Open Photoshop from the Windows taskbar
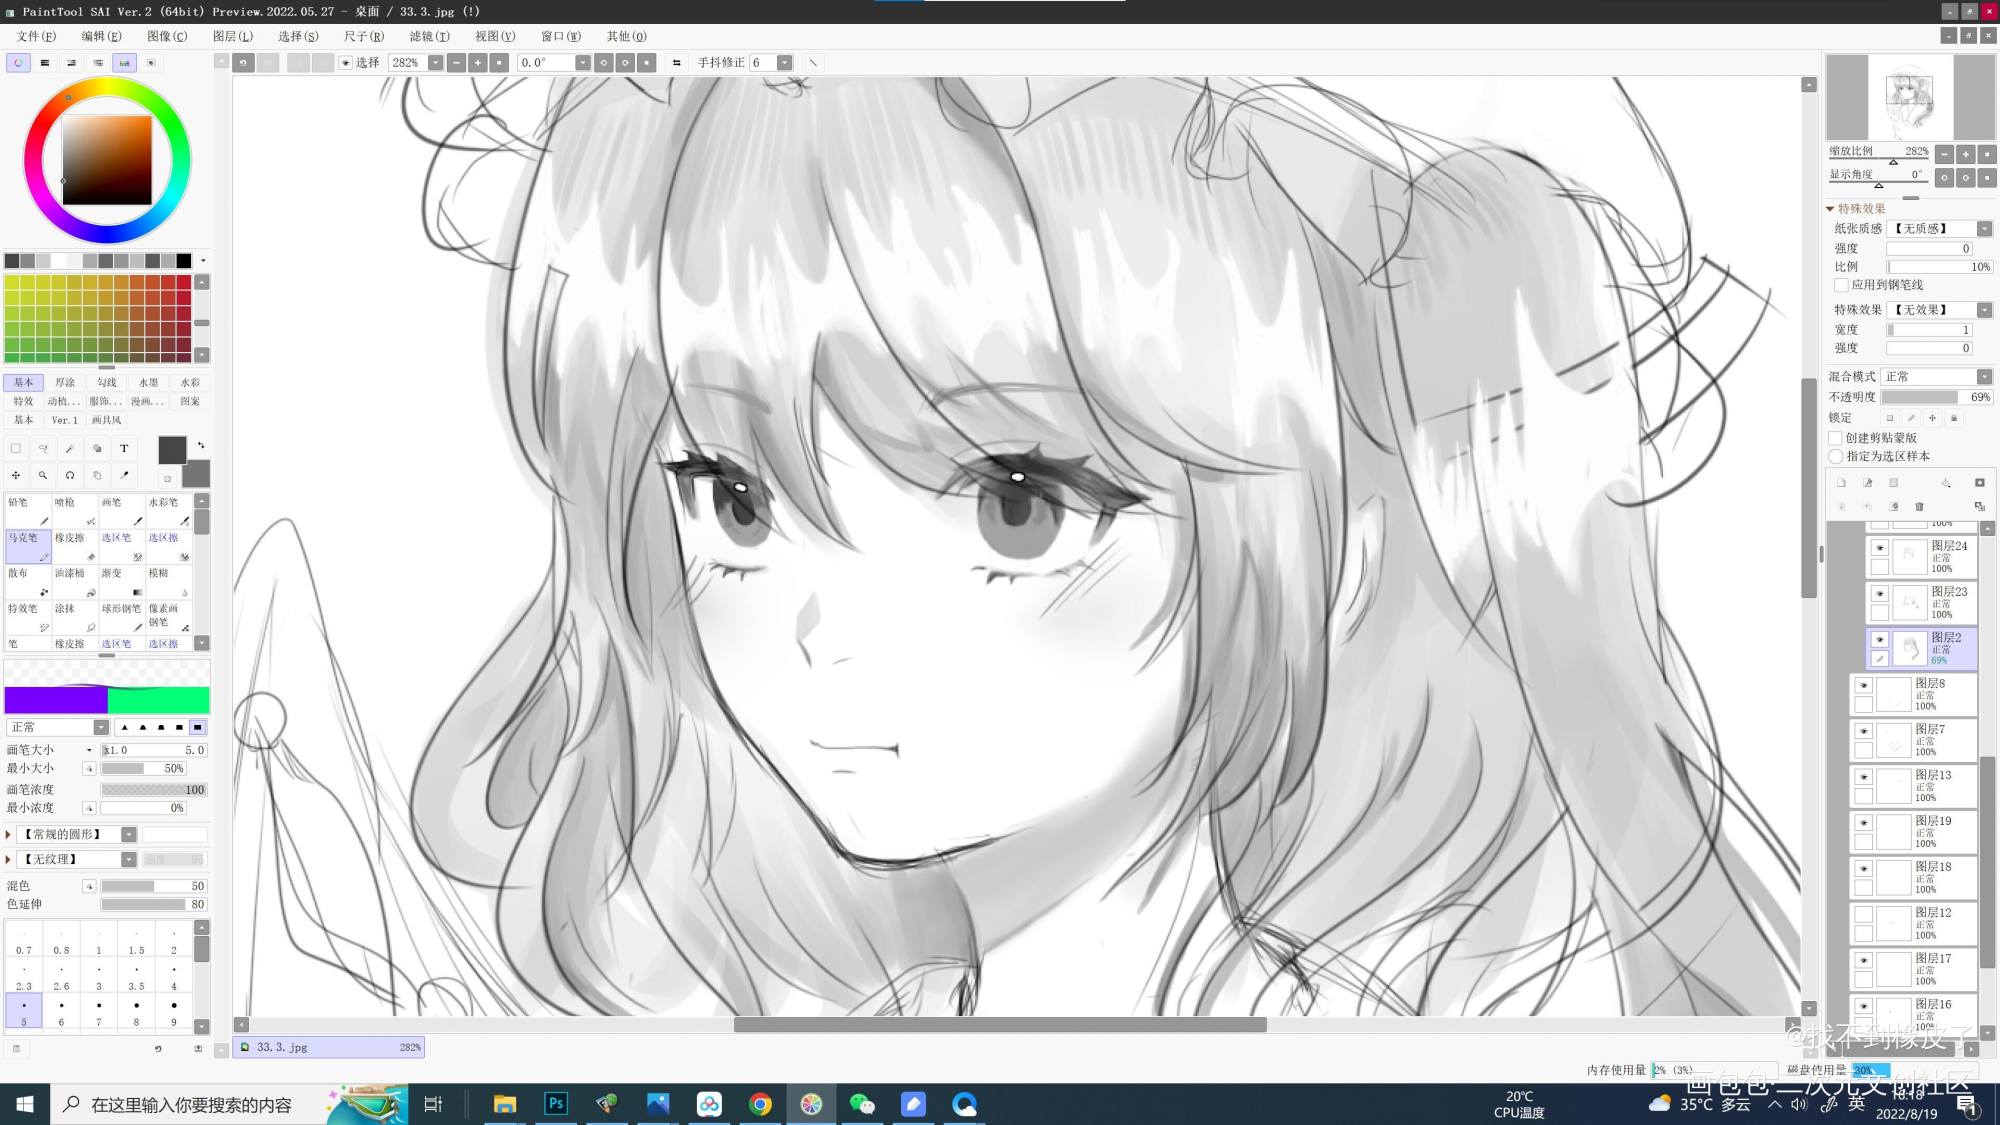The width and height of the screenshot is (2000, 1125). click(x=555, y=1104)
